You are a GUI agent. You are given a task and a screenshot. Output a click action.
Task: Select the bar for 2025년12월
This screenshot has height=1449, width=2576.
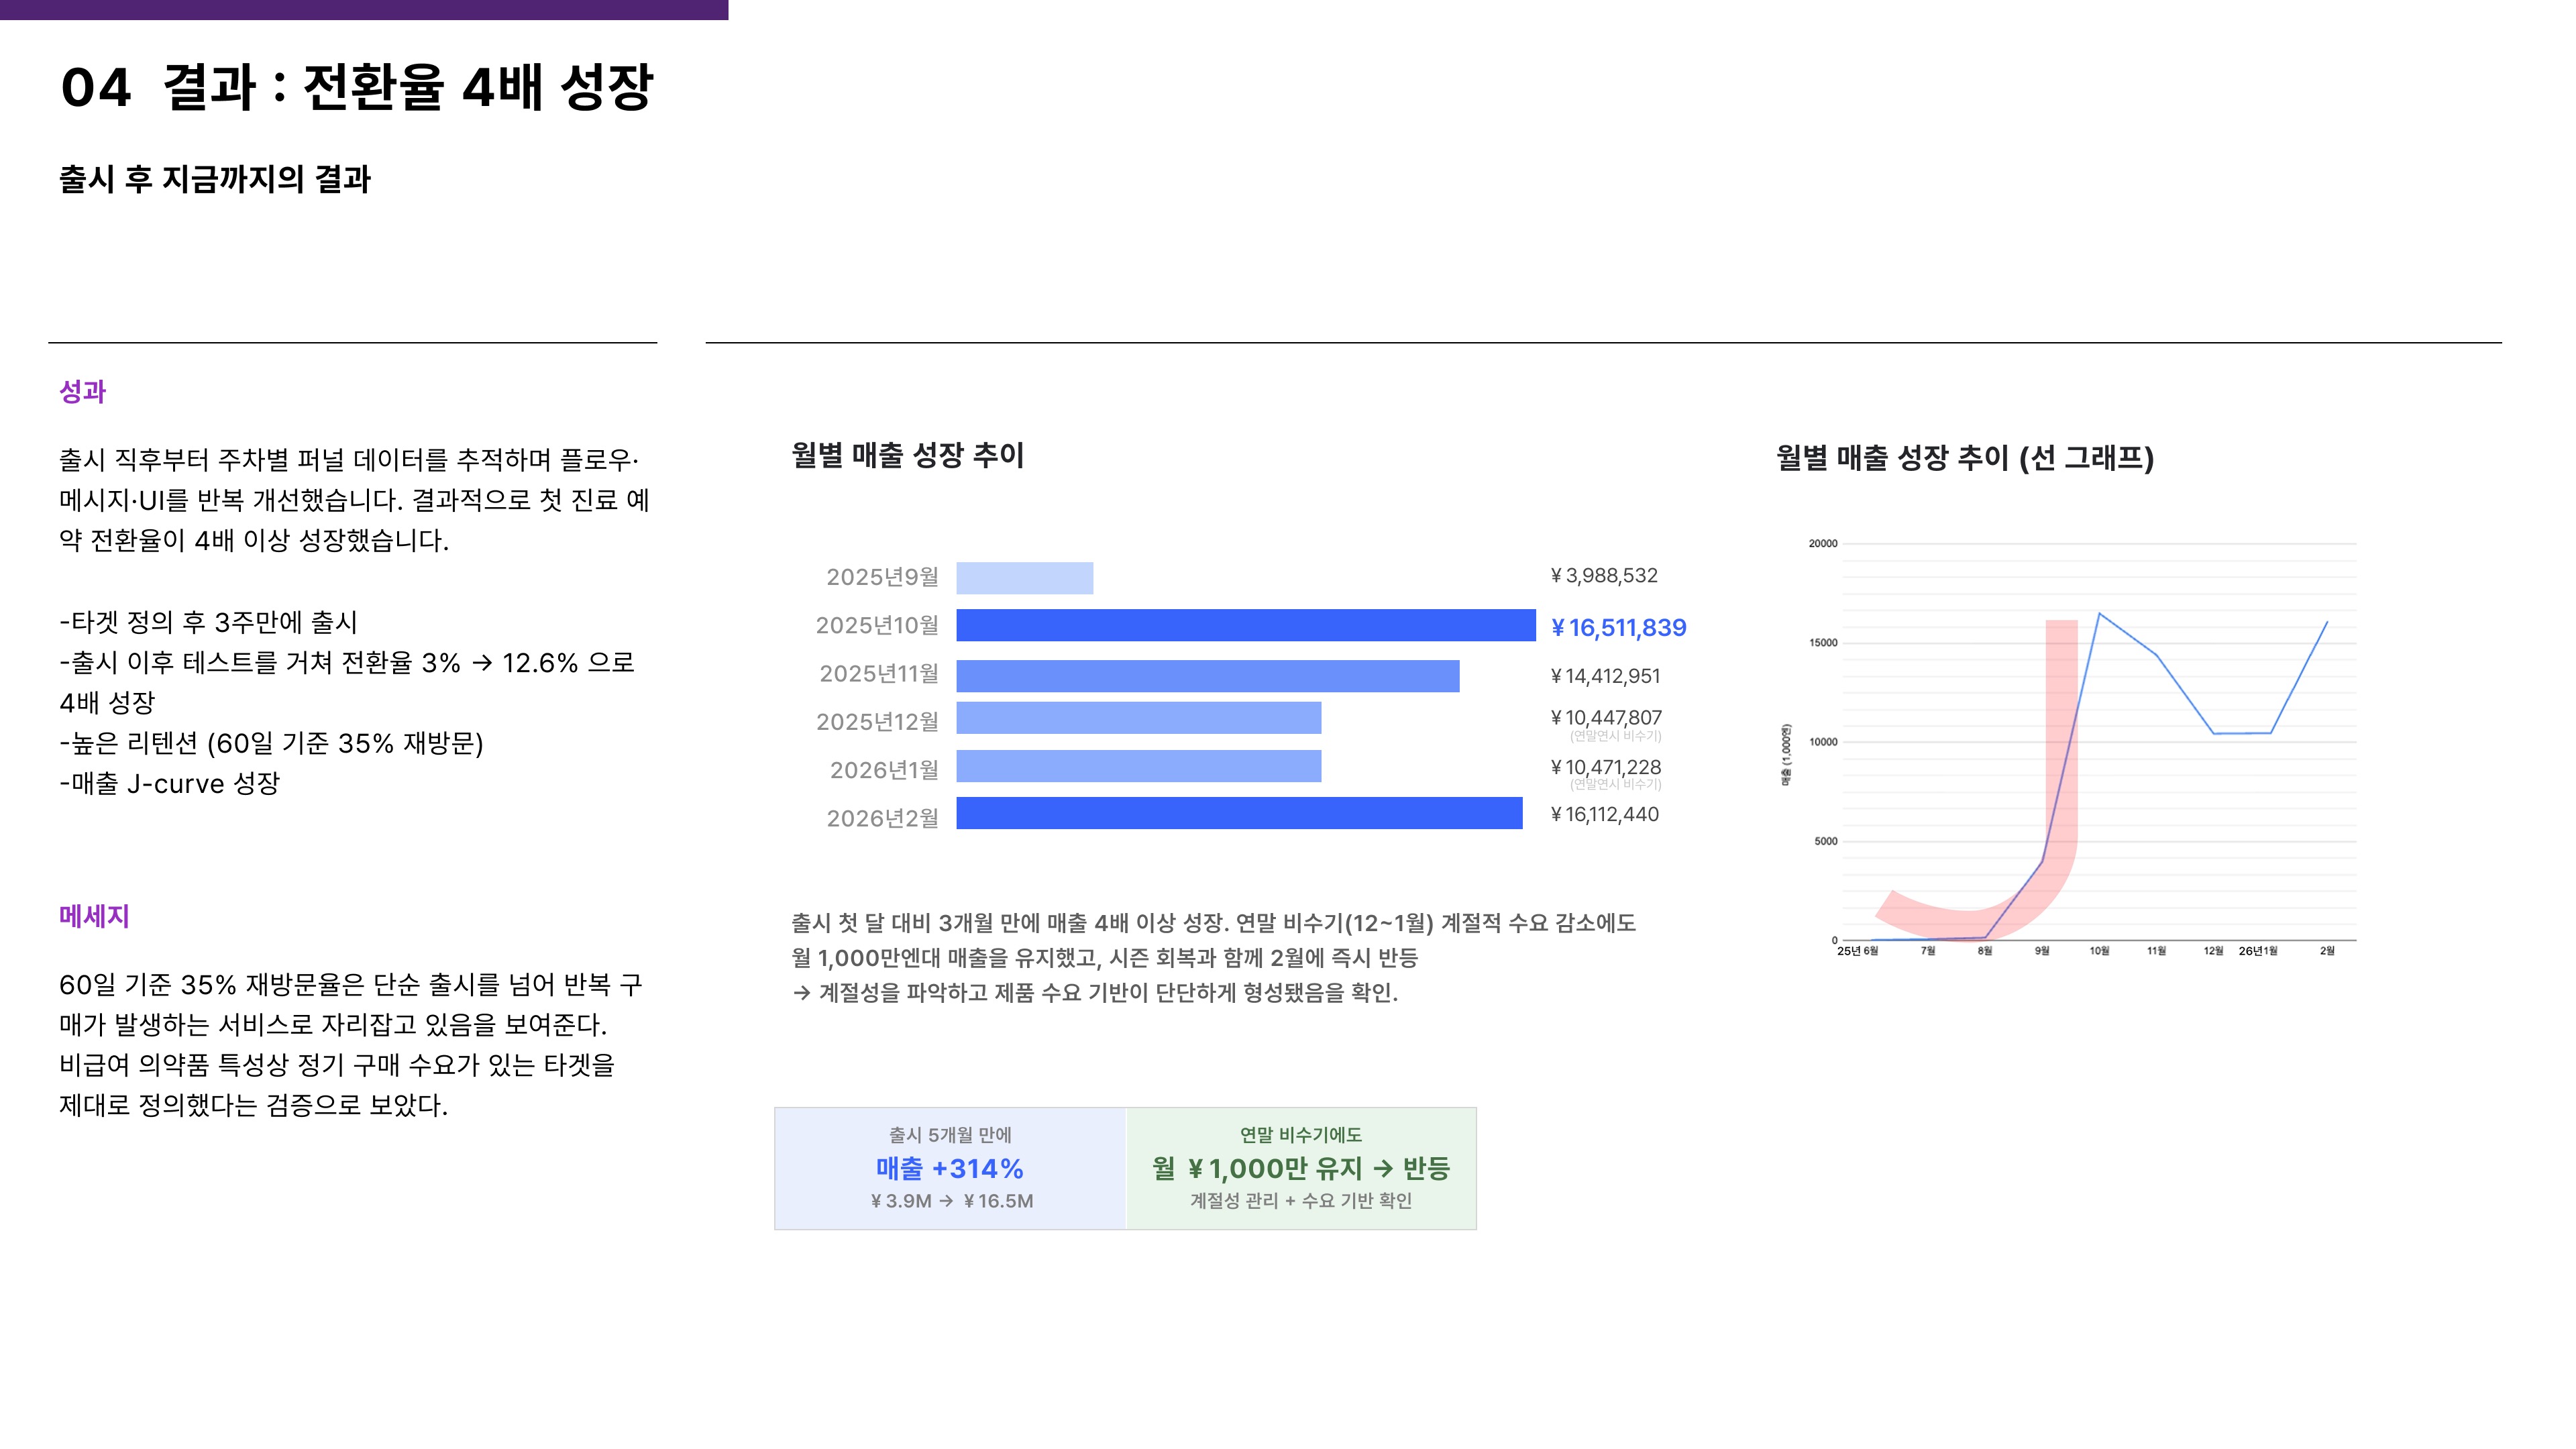click(1138, 718)
